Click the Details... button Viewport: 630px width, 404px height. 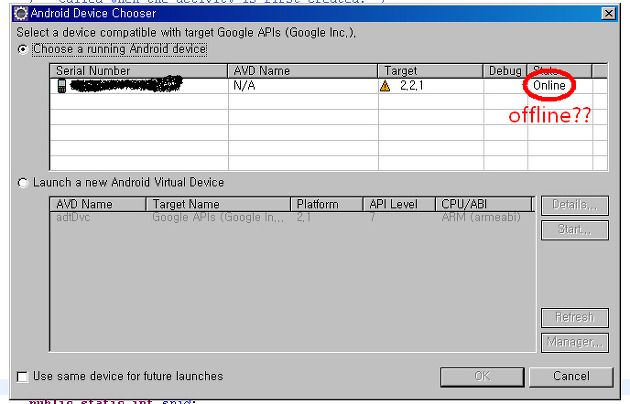[575, 205]
